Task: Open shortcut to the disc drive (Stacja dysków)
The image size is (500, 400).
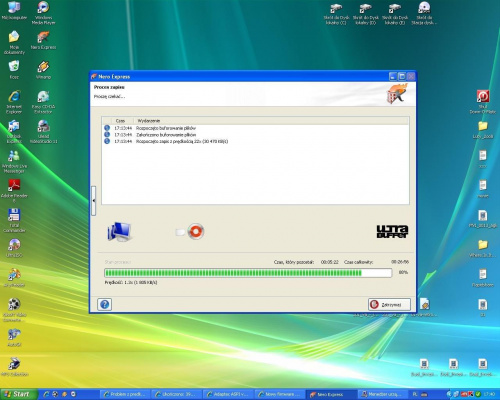Action: [x=424, y=13]
